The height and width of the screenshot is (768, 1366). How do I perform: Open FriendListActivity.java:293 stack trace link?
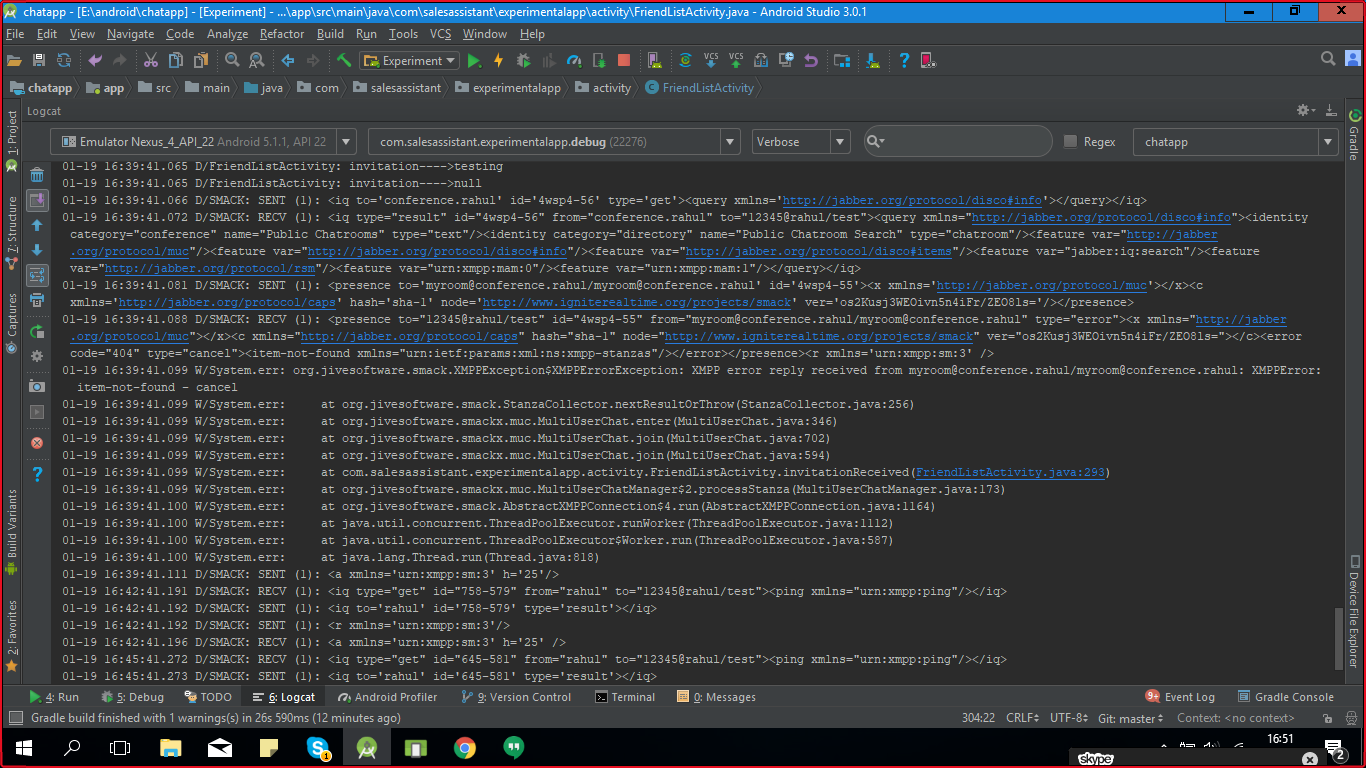pos(1010,473)
